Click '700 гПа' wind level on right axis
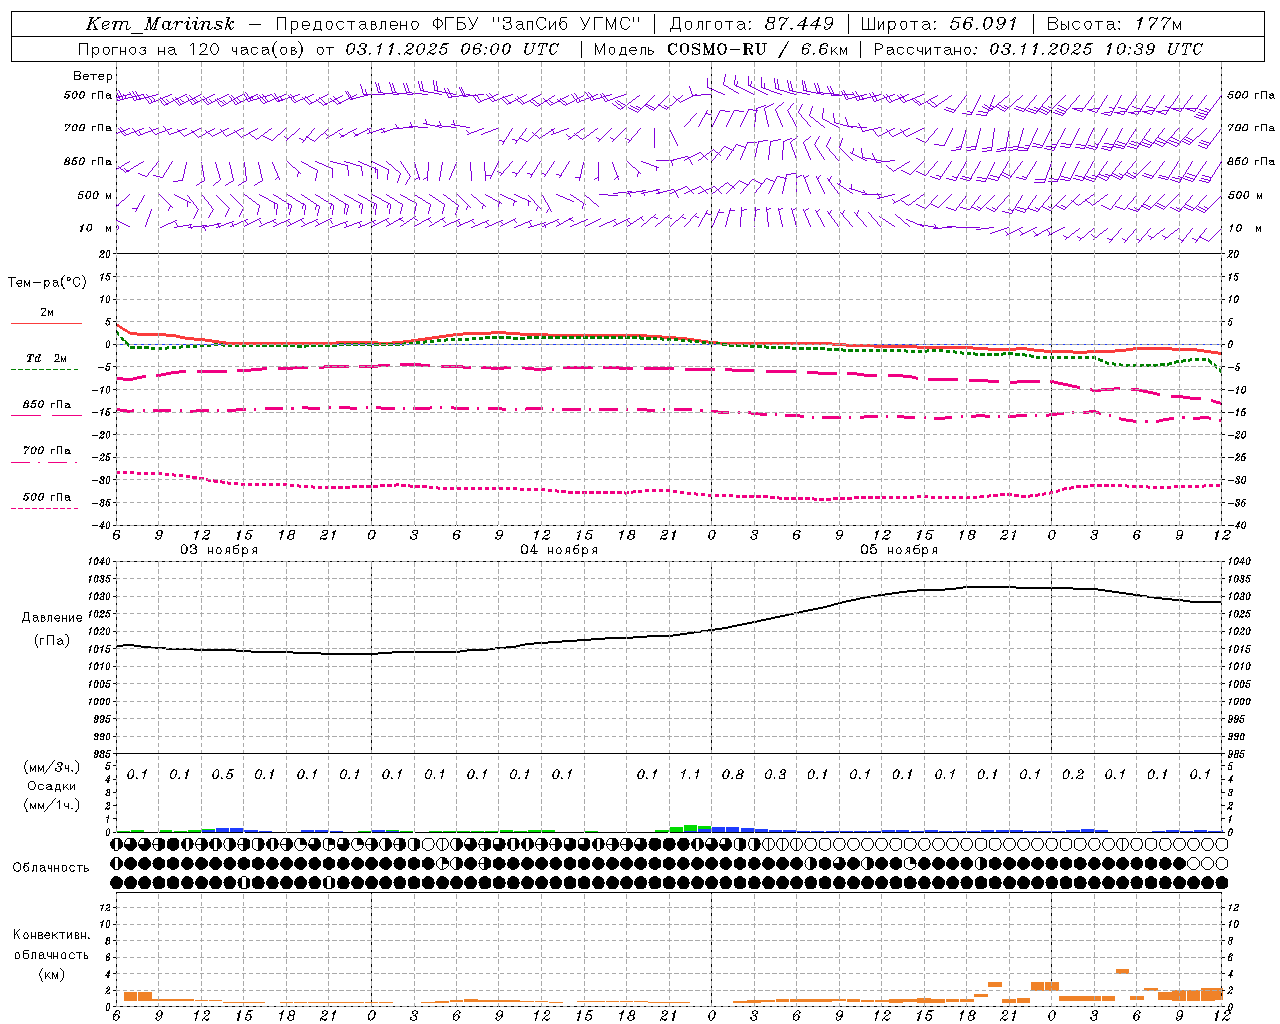The height and width of the screenshot is (1024, 1280). coord(1251,128)
